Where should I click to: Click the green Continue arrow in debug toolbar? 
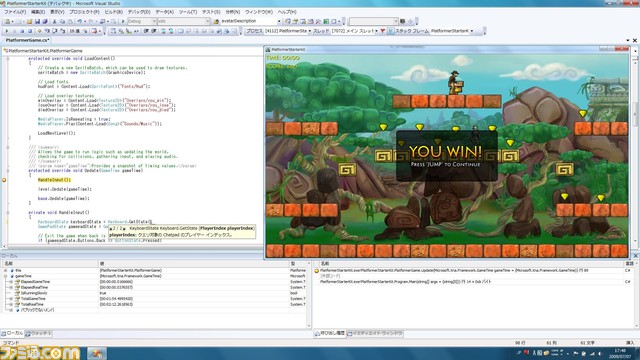[x=6, y=31]
